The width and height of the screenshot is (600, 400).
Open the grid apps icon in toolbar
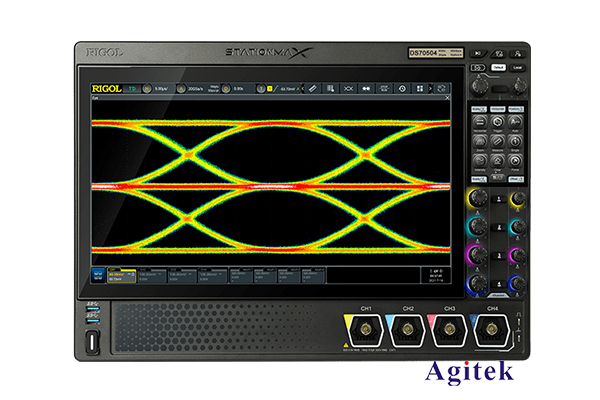(421, 88)
